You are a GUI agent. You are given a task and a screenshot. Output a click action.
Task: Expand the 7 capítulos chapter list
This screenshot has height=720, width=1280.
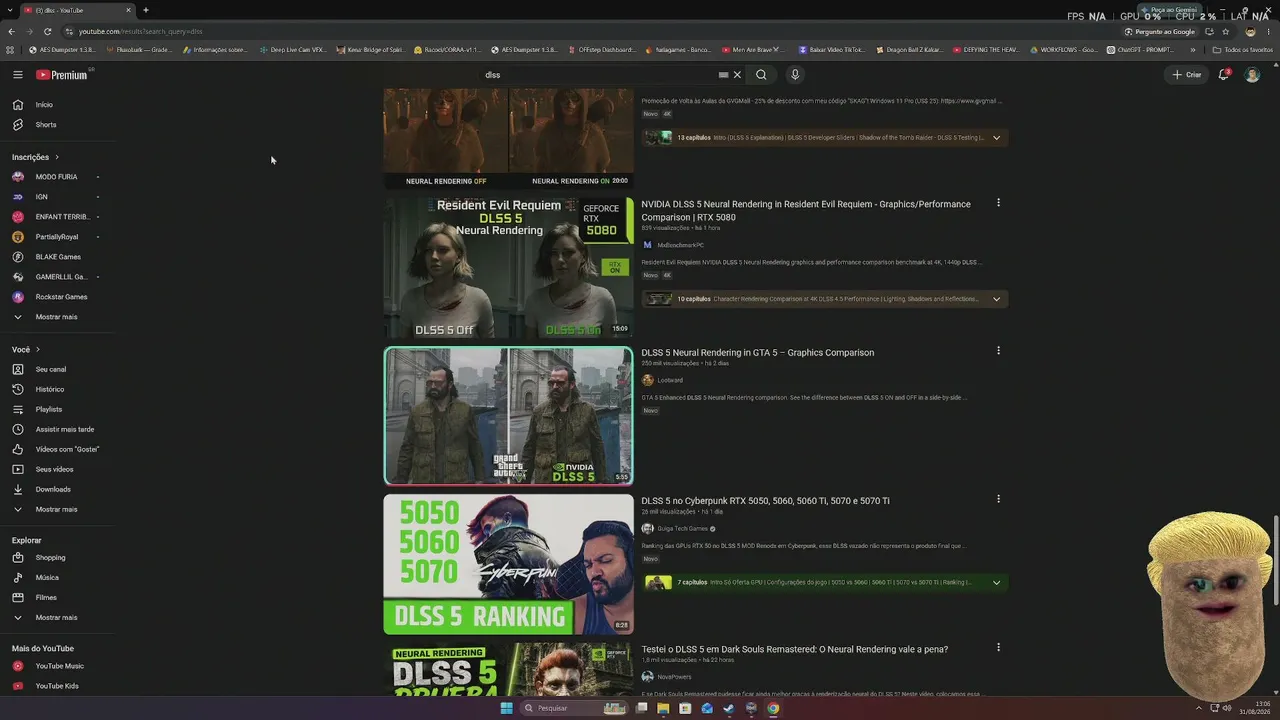[x=996, y=582]
